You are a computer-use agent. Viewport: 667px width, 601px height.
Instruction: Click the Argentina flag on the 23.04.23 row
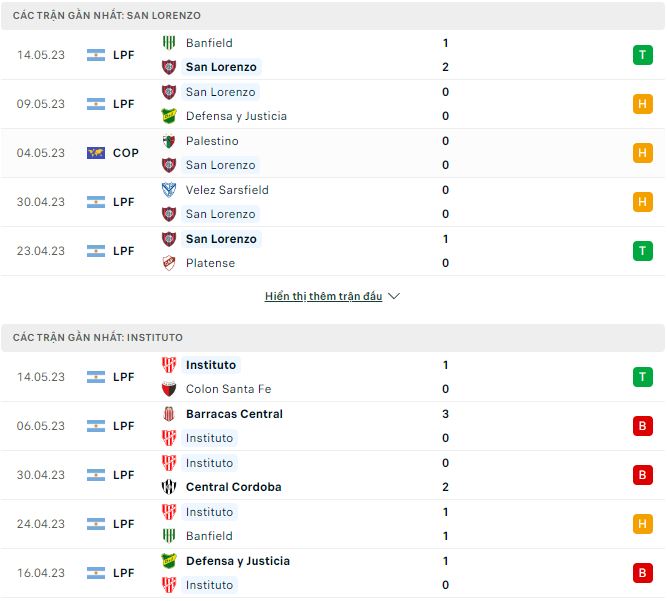tap(96, 251)
